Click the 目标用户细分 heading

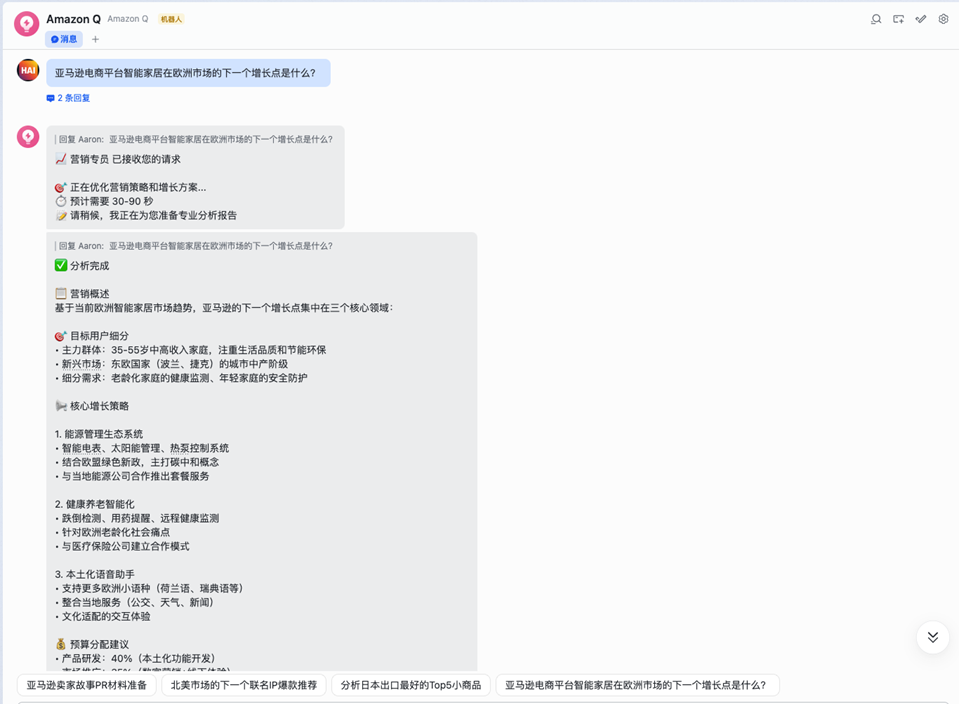(92, 336)
